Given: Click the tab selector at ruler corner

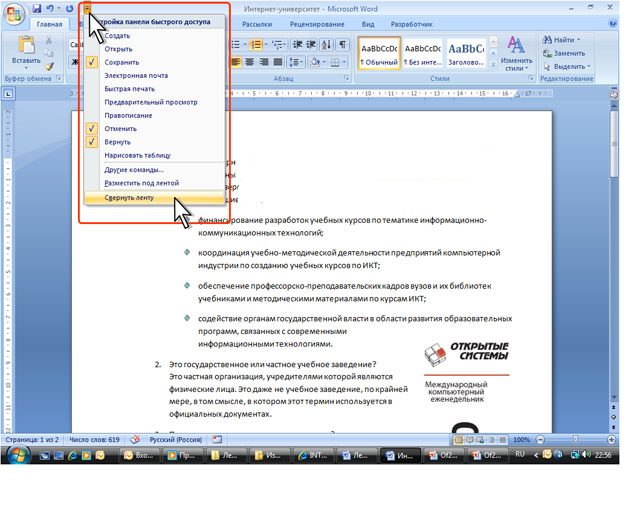Looking at the screenshot, I should [x=8, y=94].
